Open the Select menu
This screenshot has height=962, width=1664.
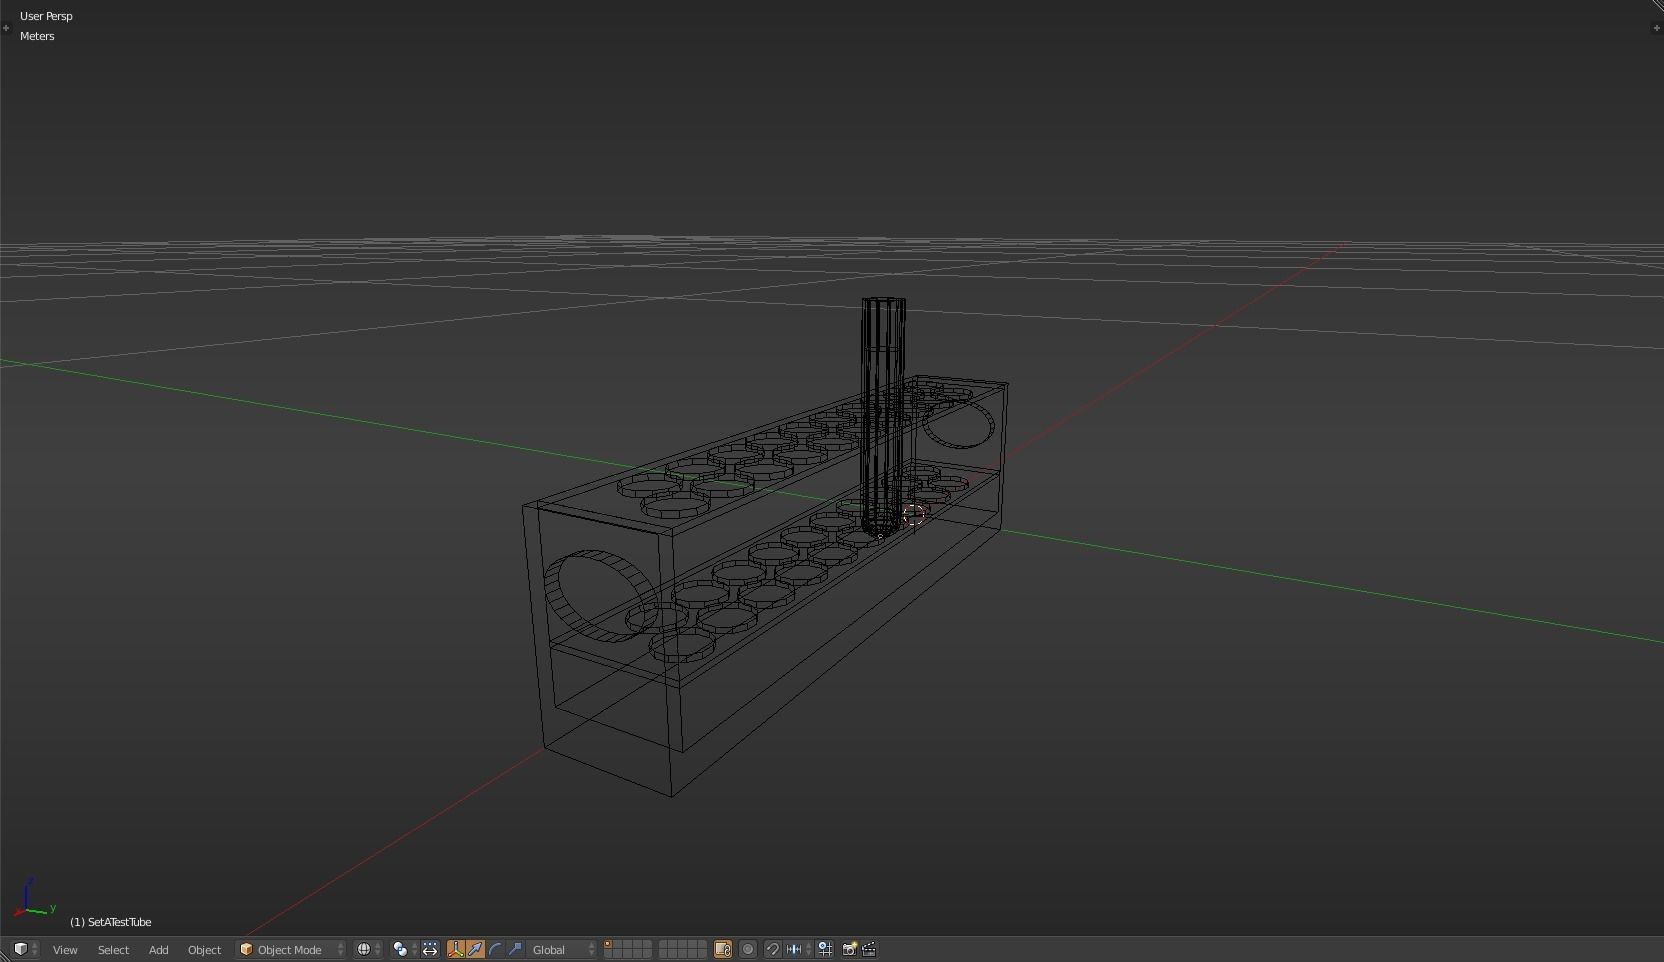[113, 949]
